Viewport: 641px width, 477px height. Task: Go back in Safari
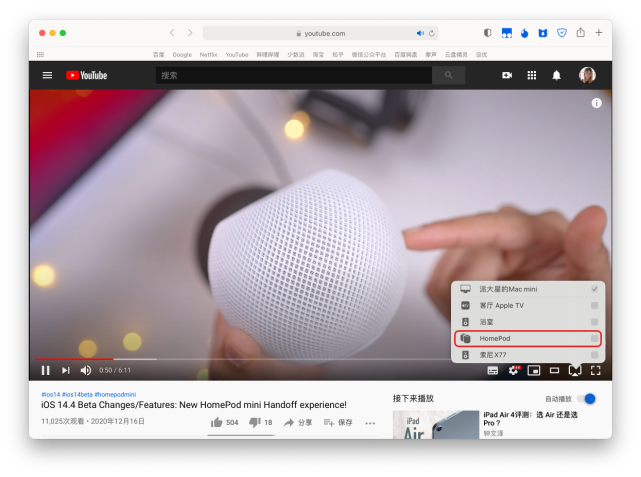tap(172, 33)
